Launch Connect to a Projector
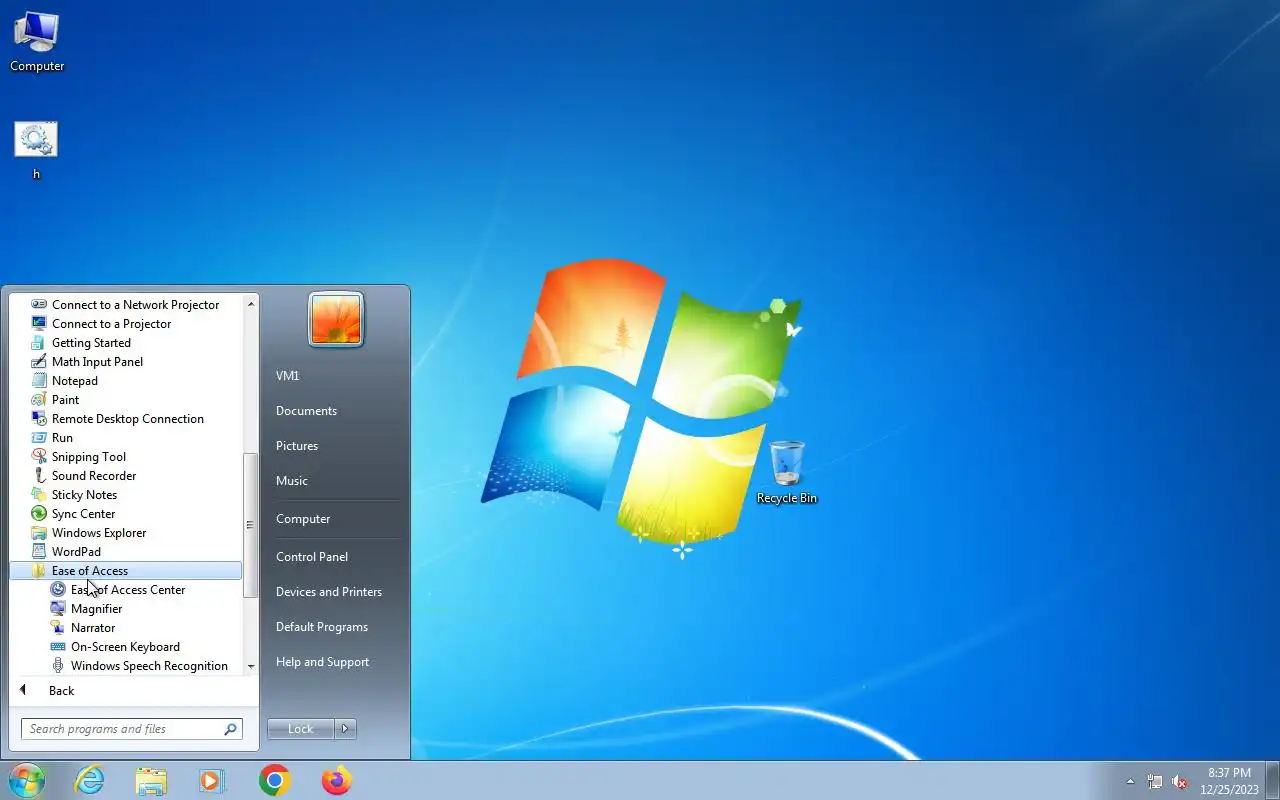Viewport: 1280px width, 800px height. 126,324
